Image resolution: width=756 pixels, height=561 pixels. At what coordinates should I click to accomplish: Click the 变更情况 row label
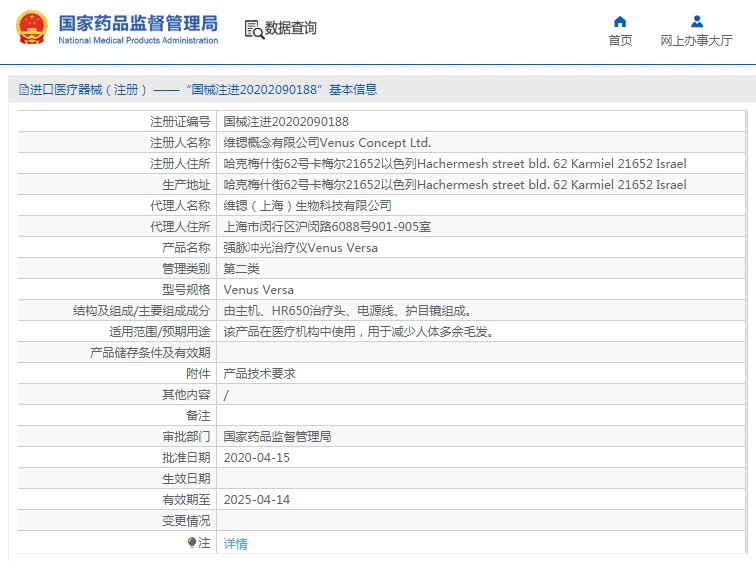tap(186, 521)
